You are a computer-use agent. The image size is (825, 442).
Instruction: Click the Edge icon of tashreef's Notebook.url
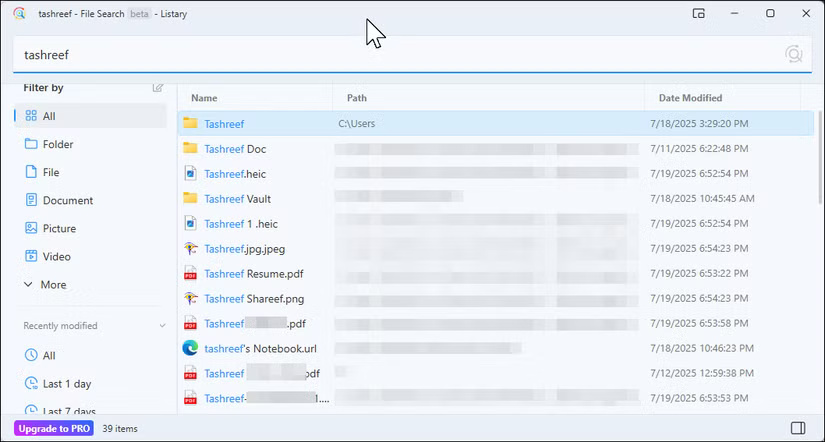click(190, 348)
